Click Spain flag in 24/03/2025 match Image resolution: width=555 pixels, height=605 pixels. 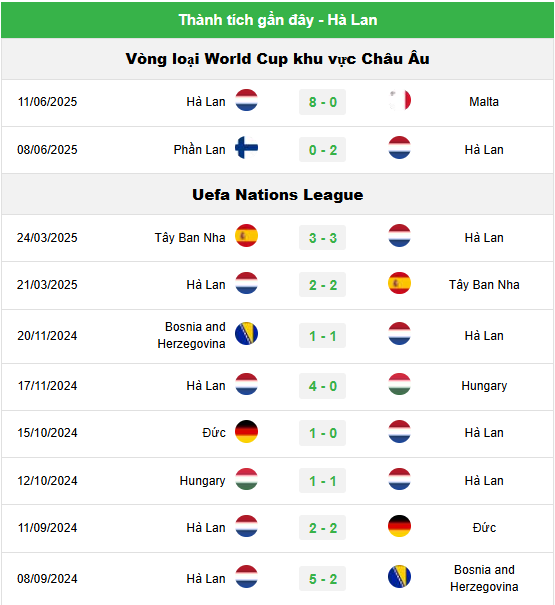click(246, 236)
